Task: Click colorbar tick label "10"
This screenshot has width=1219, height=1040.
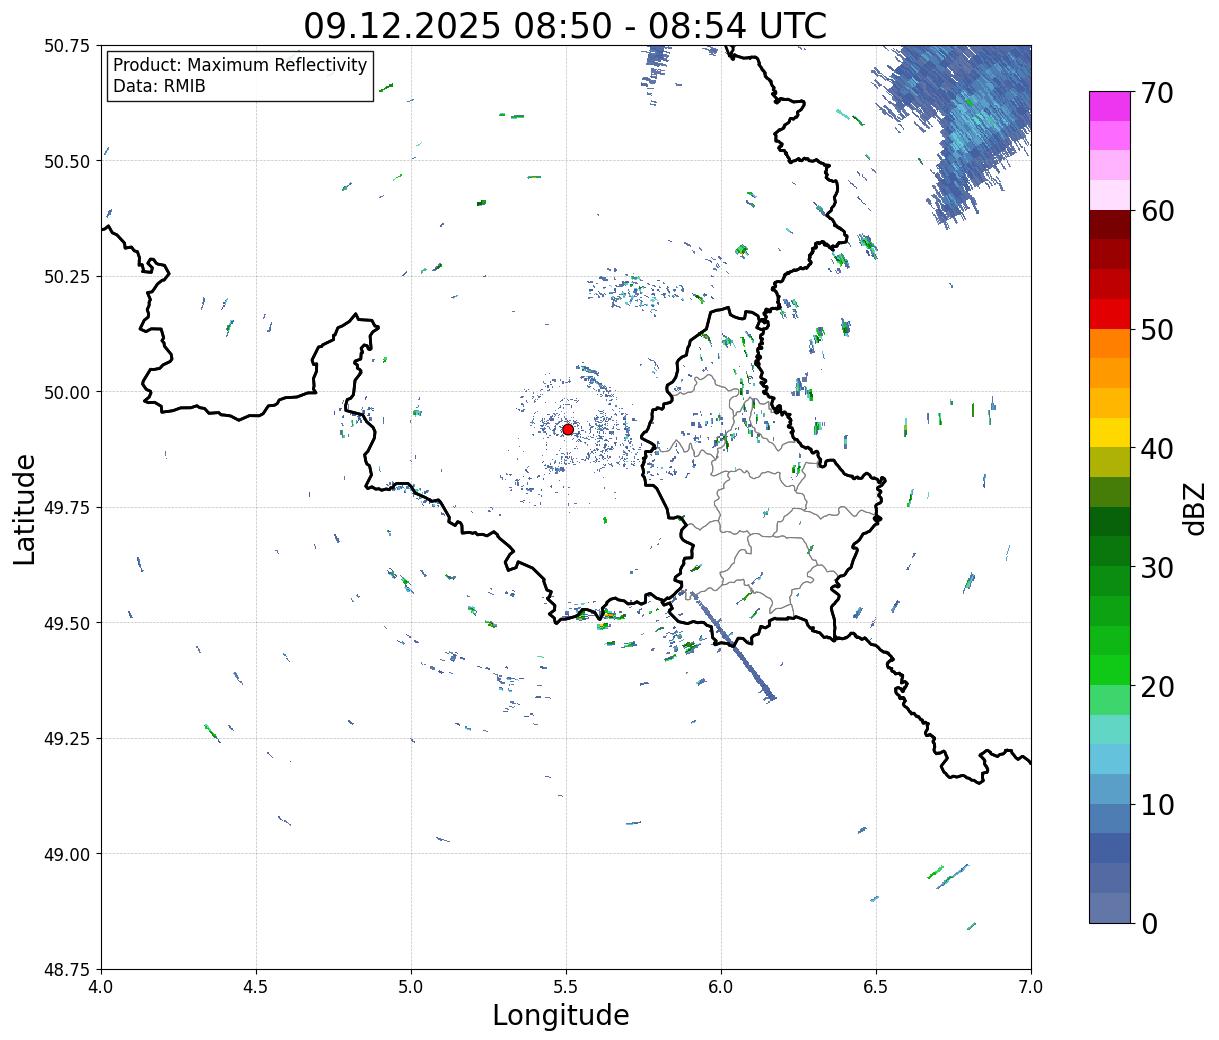Action: click(x=1157, y=805)
